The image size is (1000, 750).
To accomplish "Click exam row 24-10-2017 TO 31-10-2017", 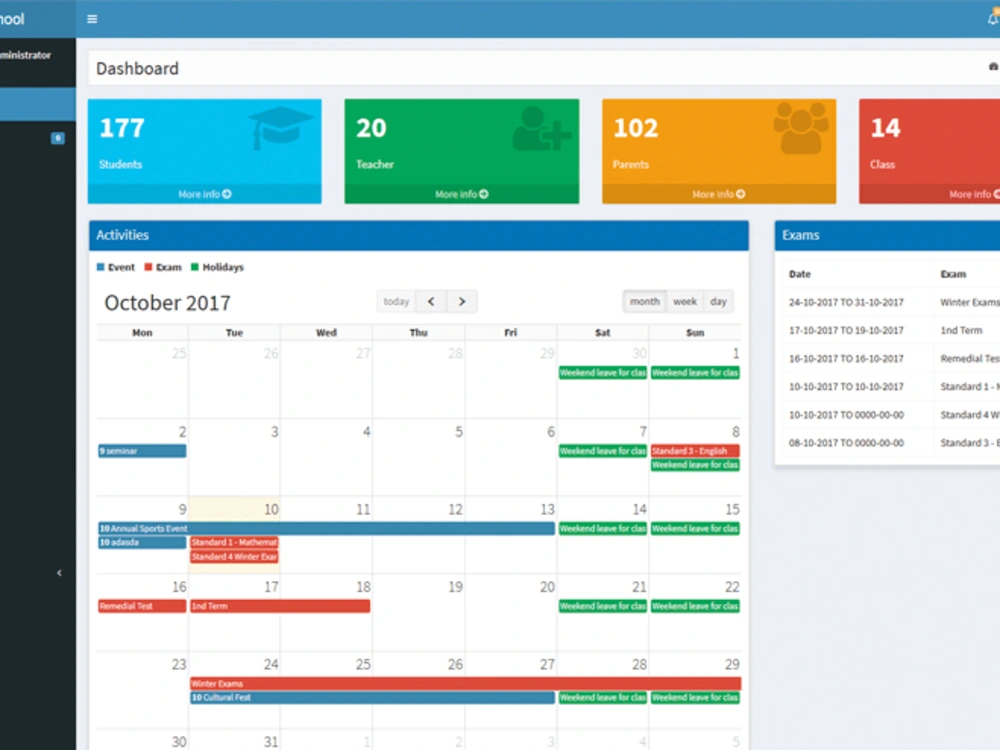I will pyautogui.click(x=891, y=302).
